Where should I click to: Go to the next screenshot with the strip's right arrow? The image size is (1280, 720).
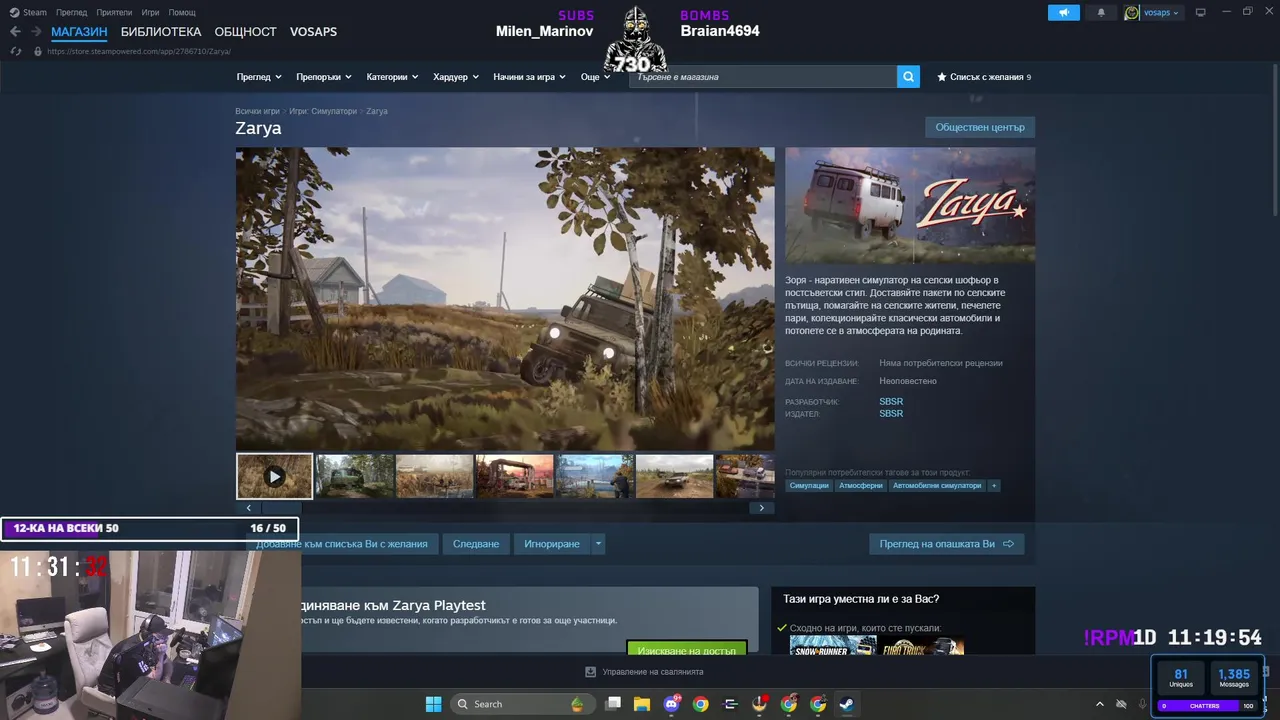[x=761, y=508]
